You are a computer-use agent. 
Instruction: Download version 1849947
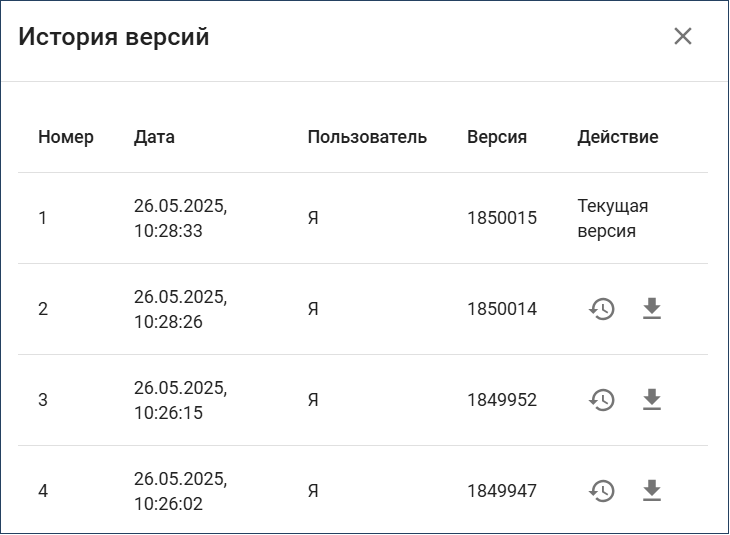pyautogui.click(x=652, y=491)
